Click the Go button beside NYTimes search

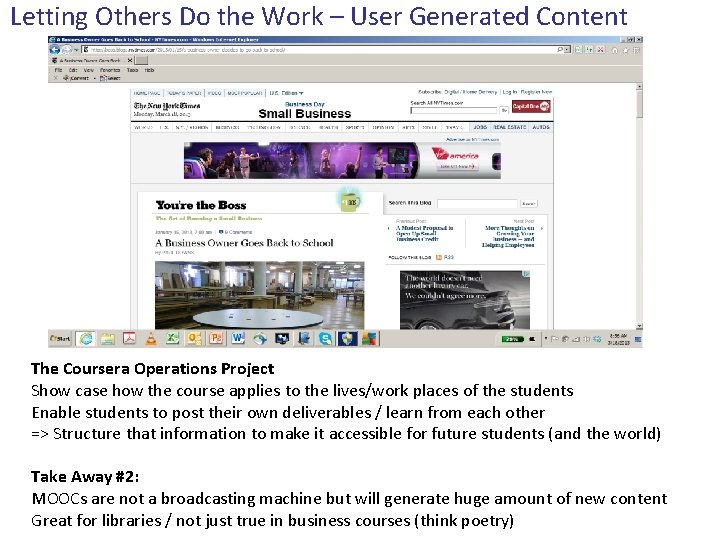click(504, 110)
